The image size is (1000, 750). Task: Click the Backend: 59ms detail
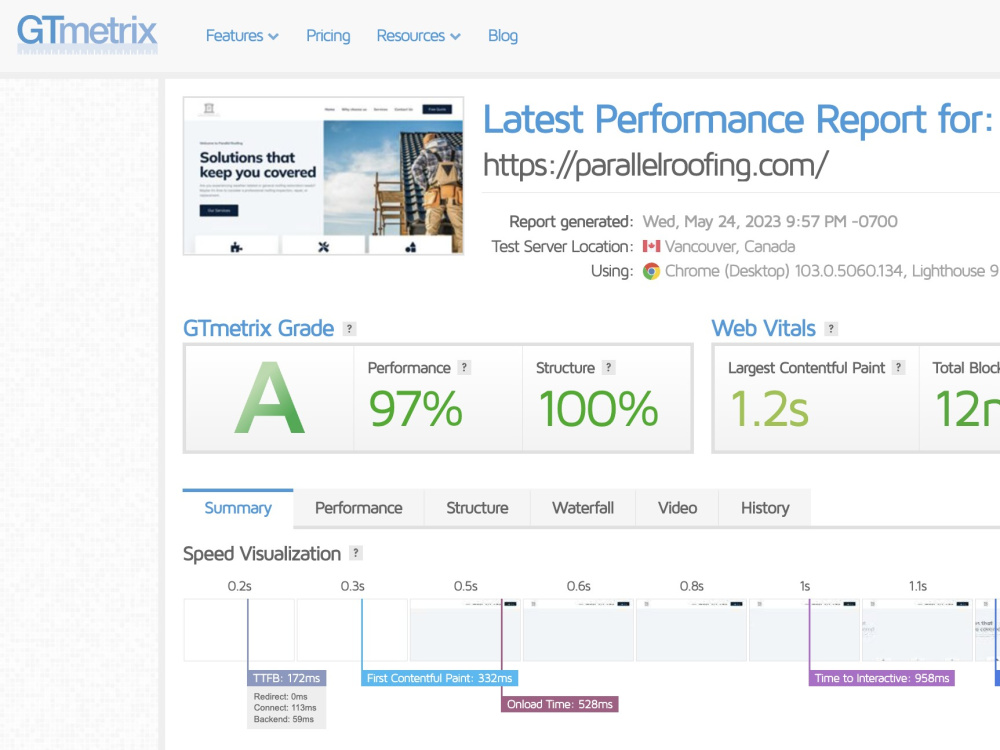(x=284, y=719)
